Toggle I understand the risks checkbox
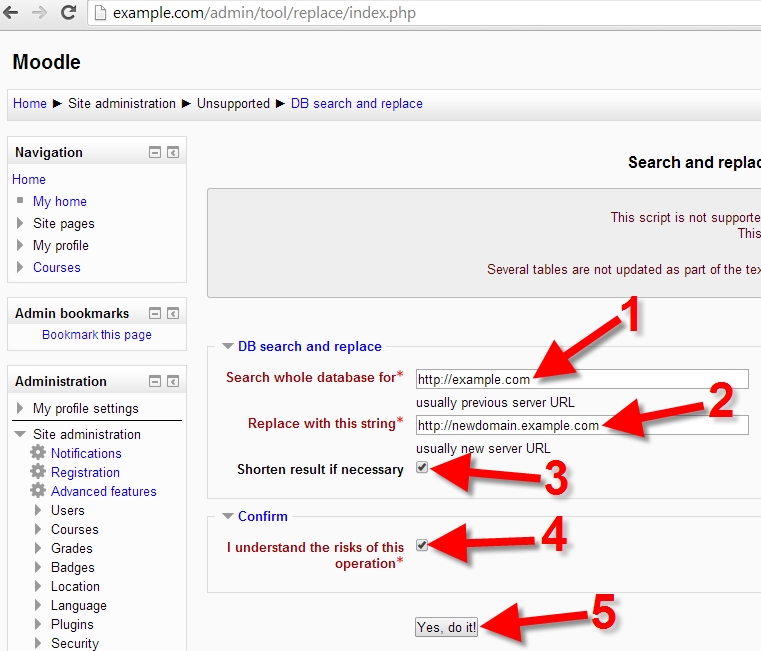Viewport: 761px width, 651px height. point(422,545)
